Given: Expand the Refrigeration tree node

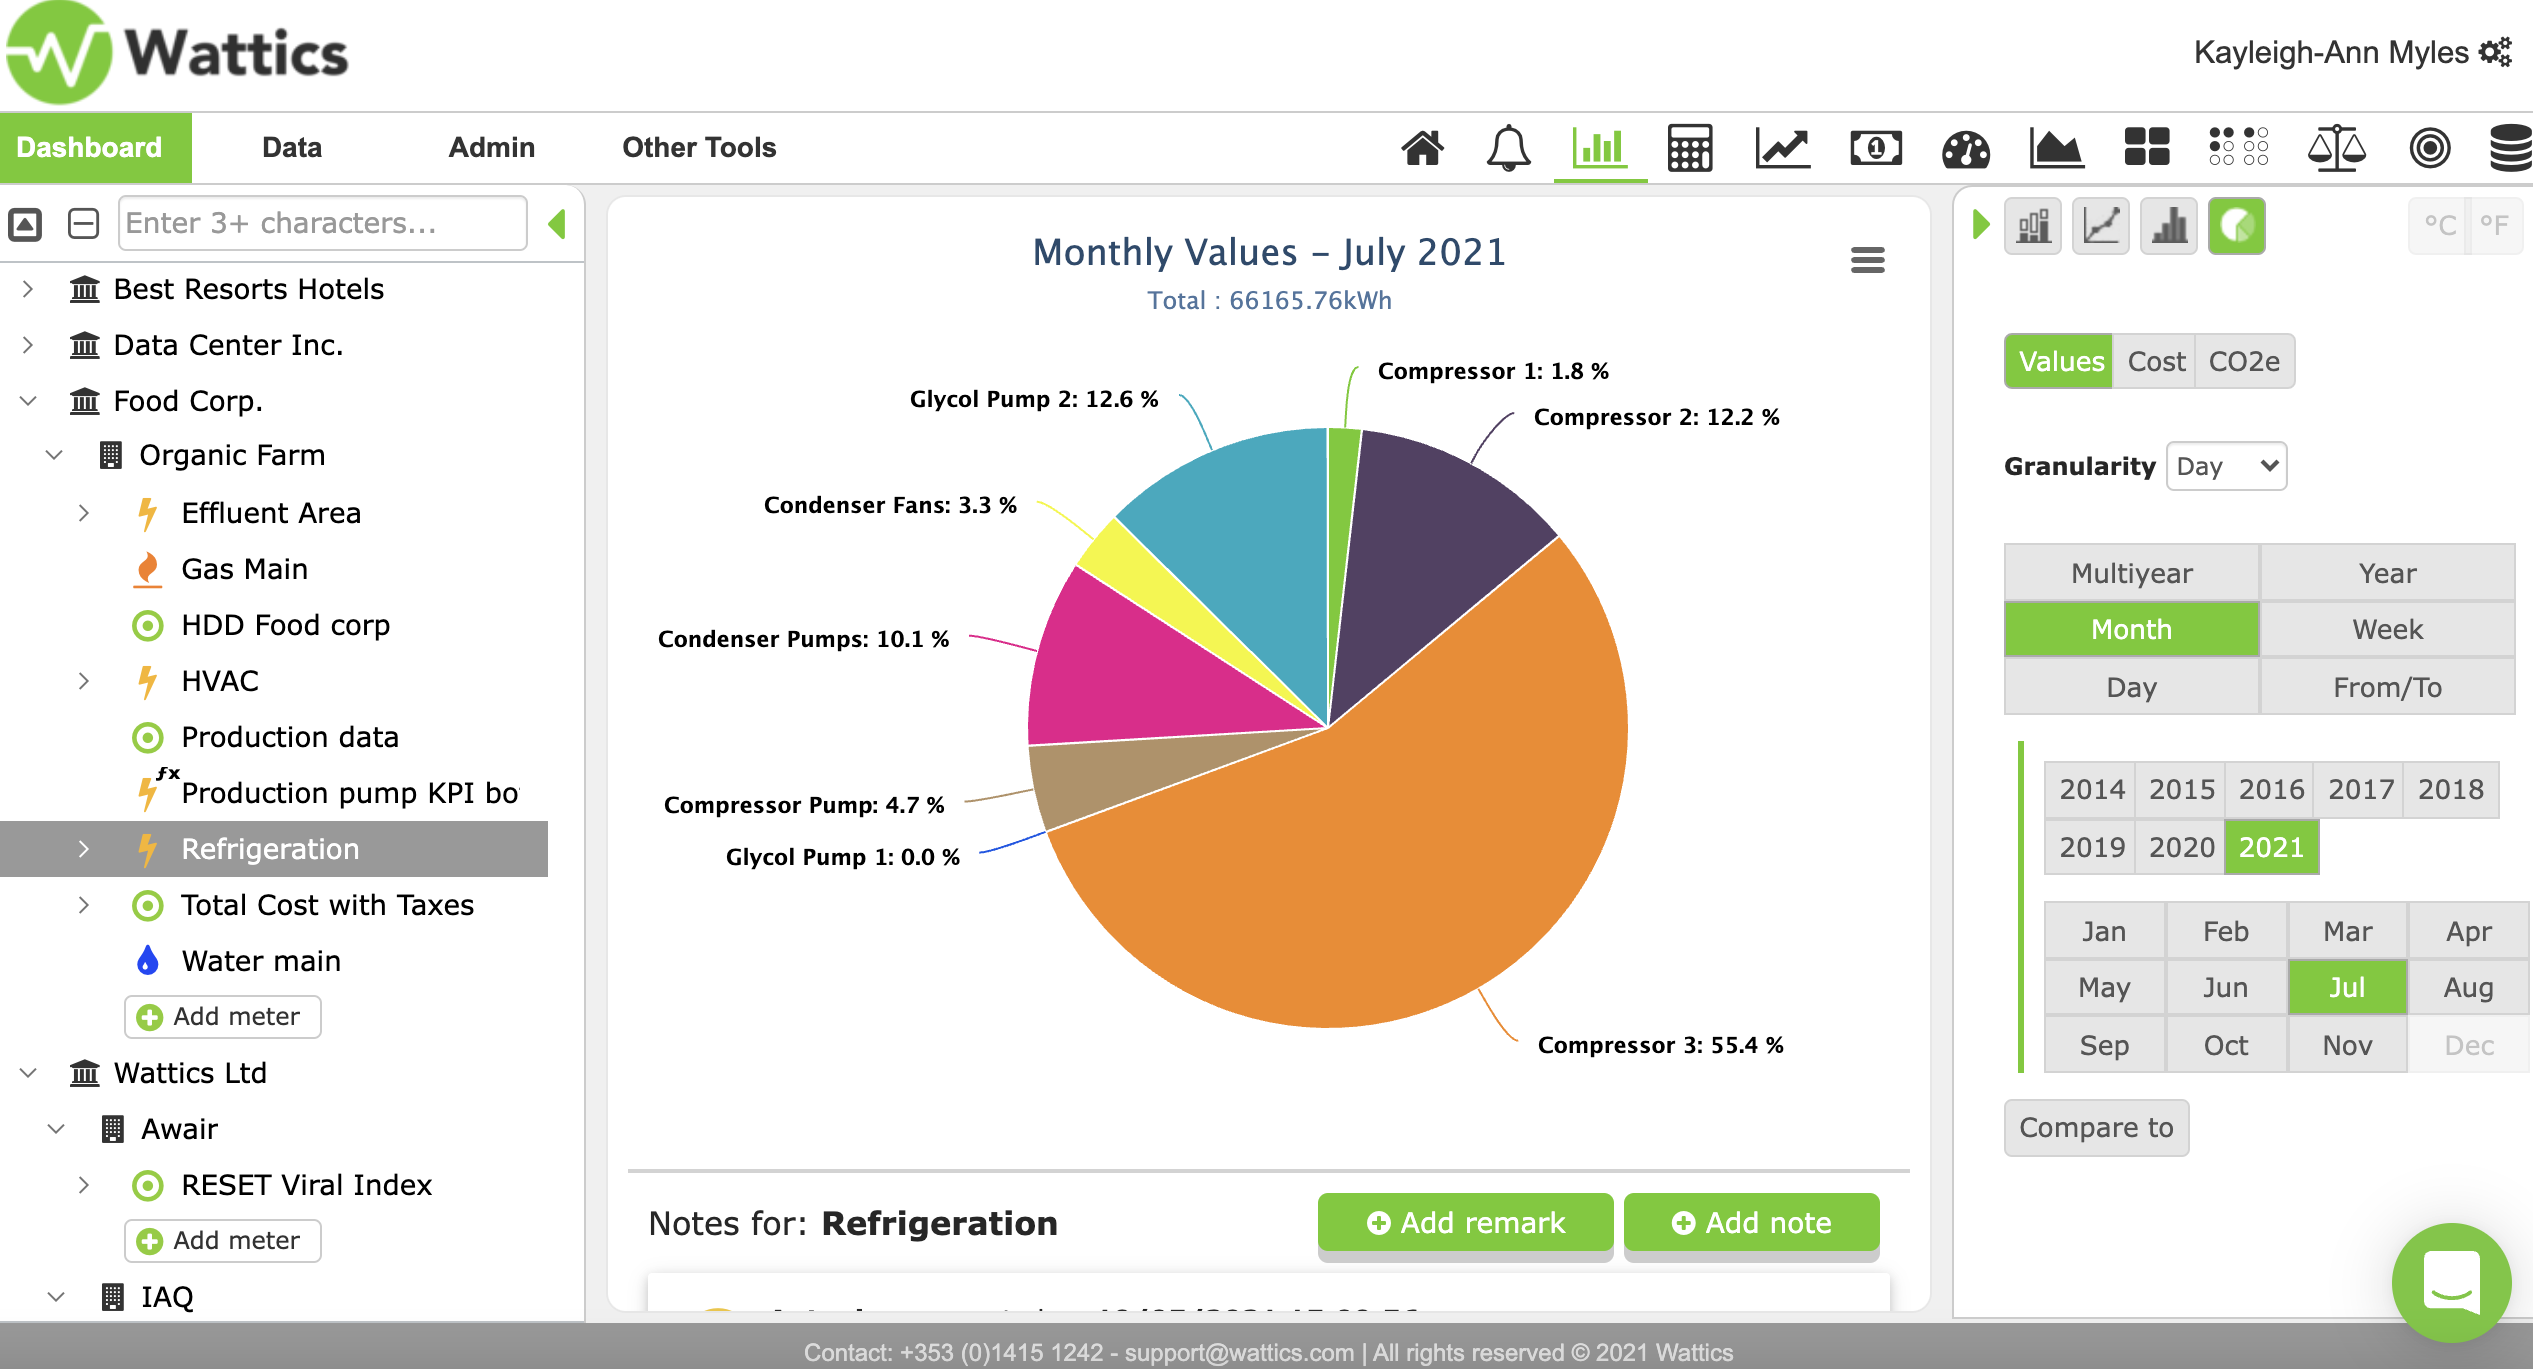Looking at the screenshot, I should [x=84, y=849].
